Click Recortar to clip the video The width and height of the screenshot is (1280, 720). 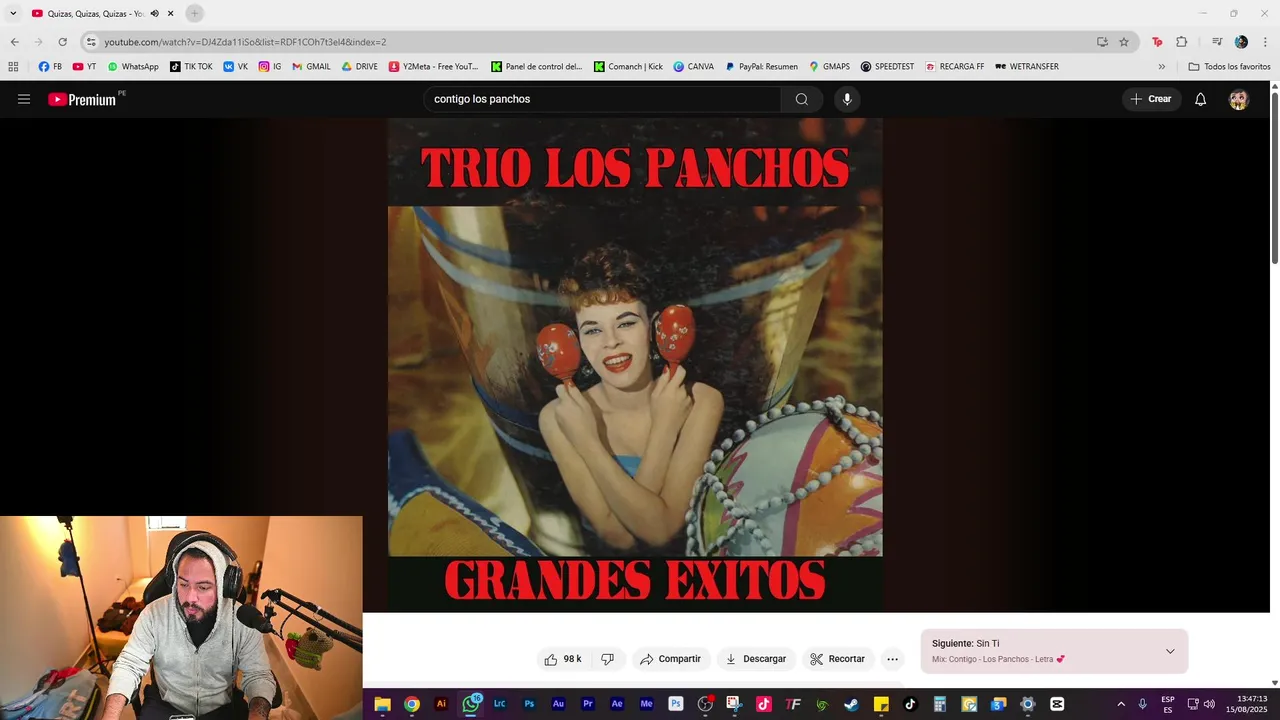pos(838,659)
